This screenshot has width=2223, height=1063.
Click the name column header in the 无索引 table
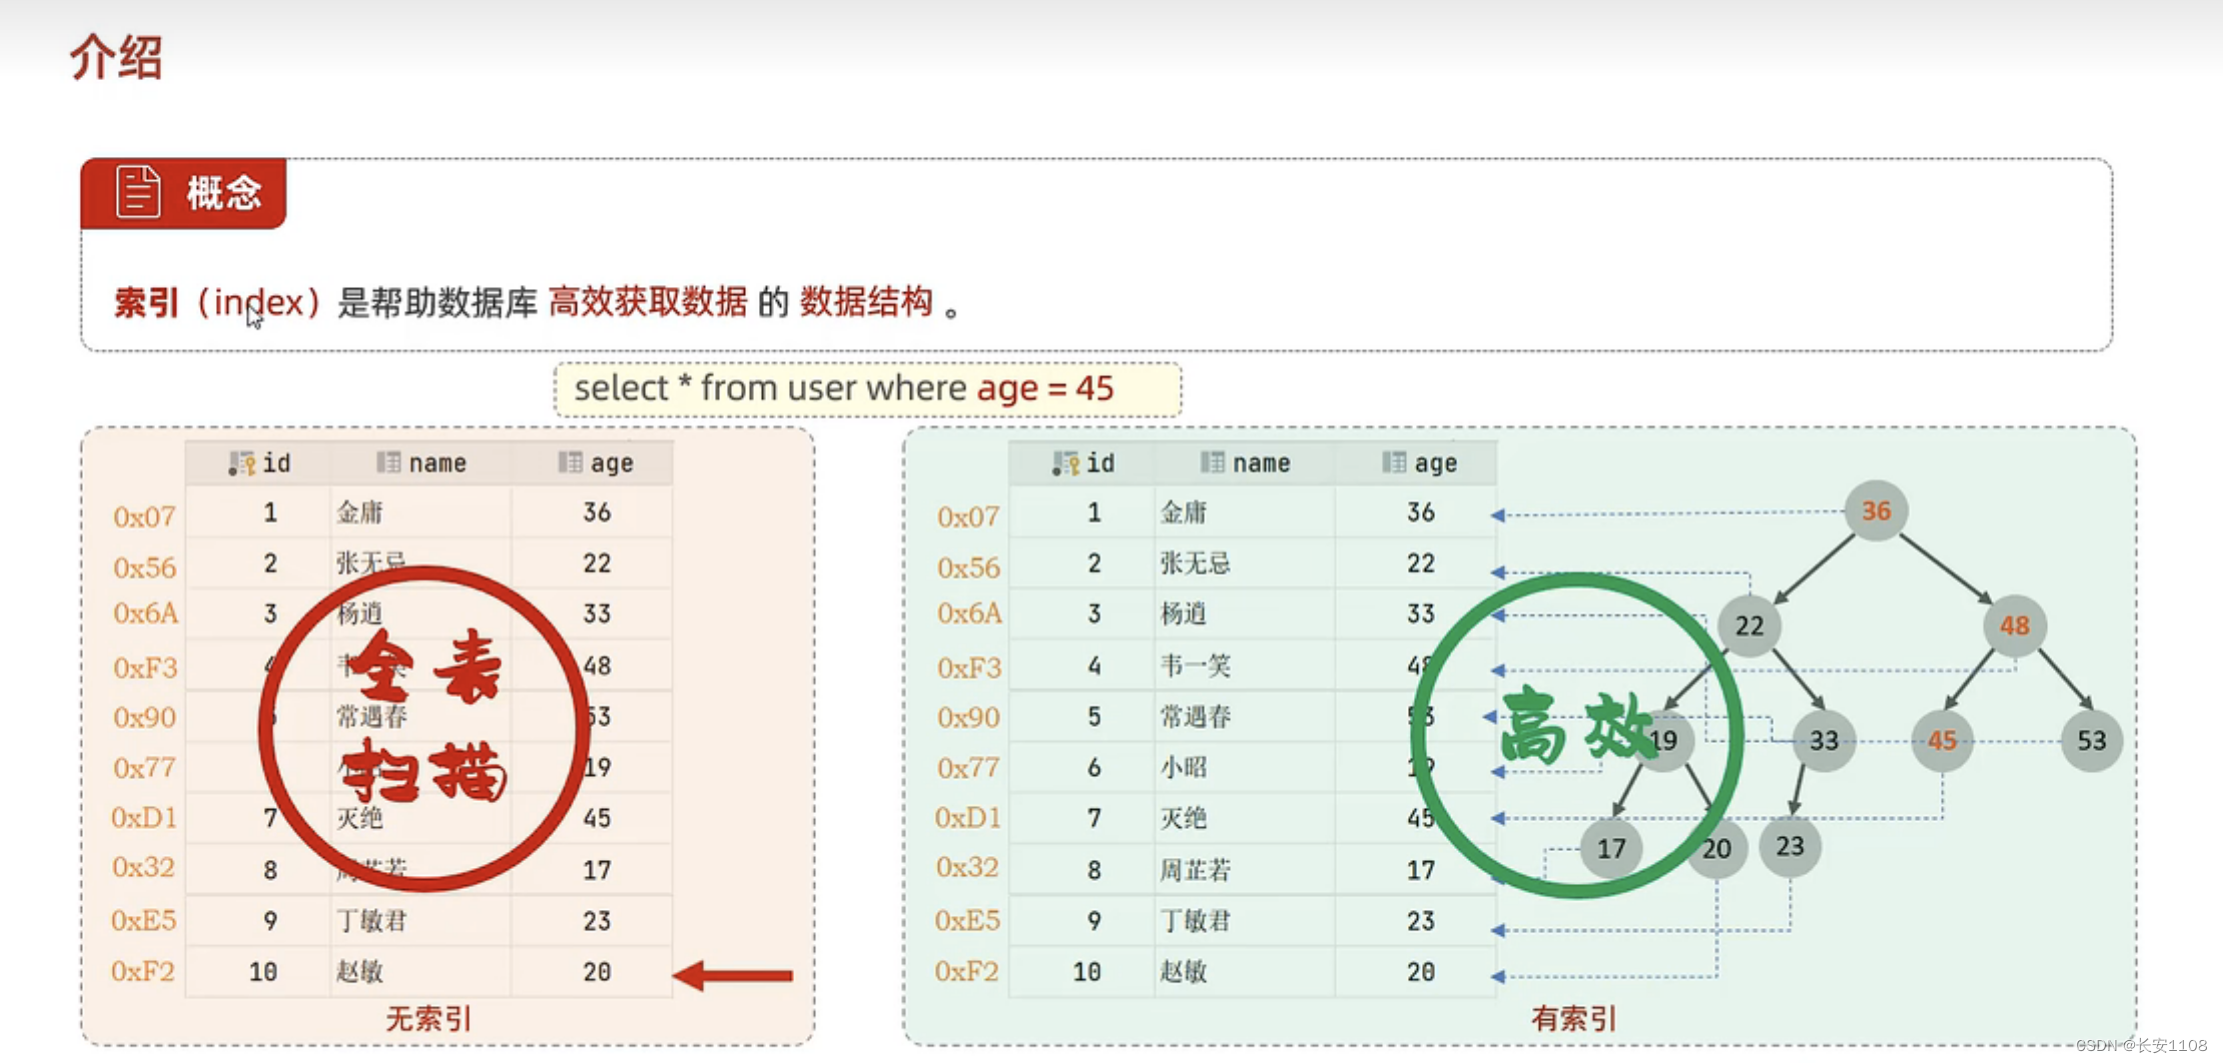421,463
